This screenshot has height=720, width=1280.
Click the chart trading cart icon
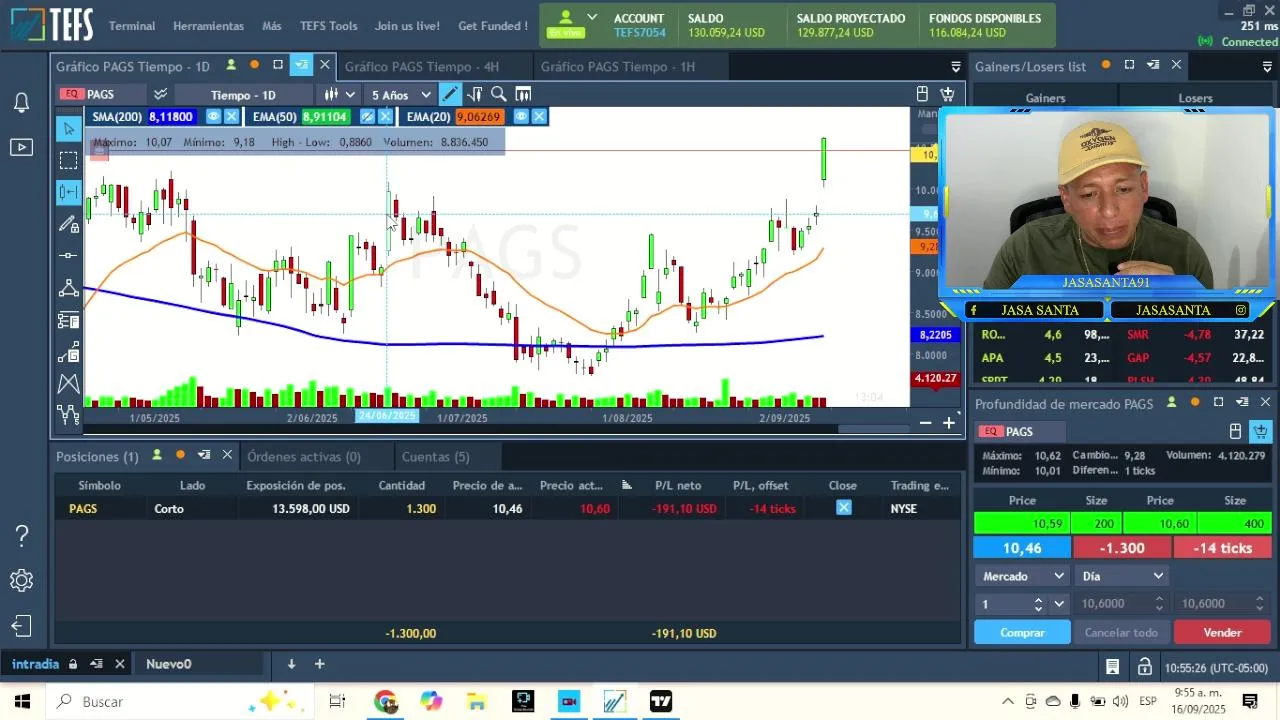click(947, 94)
